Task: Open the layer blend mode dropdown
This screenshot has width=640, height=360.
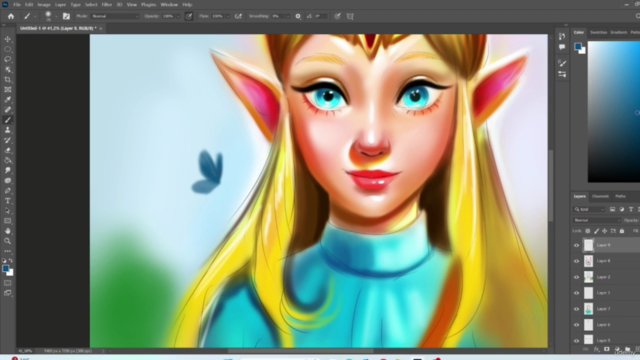Action: point(596,220)
